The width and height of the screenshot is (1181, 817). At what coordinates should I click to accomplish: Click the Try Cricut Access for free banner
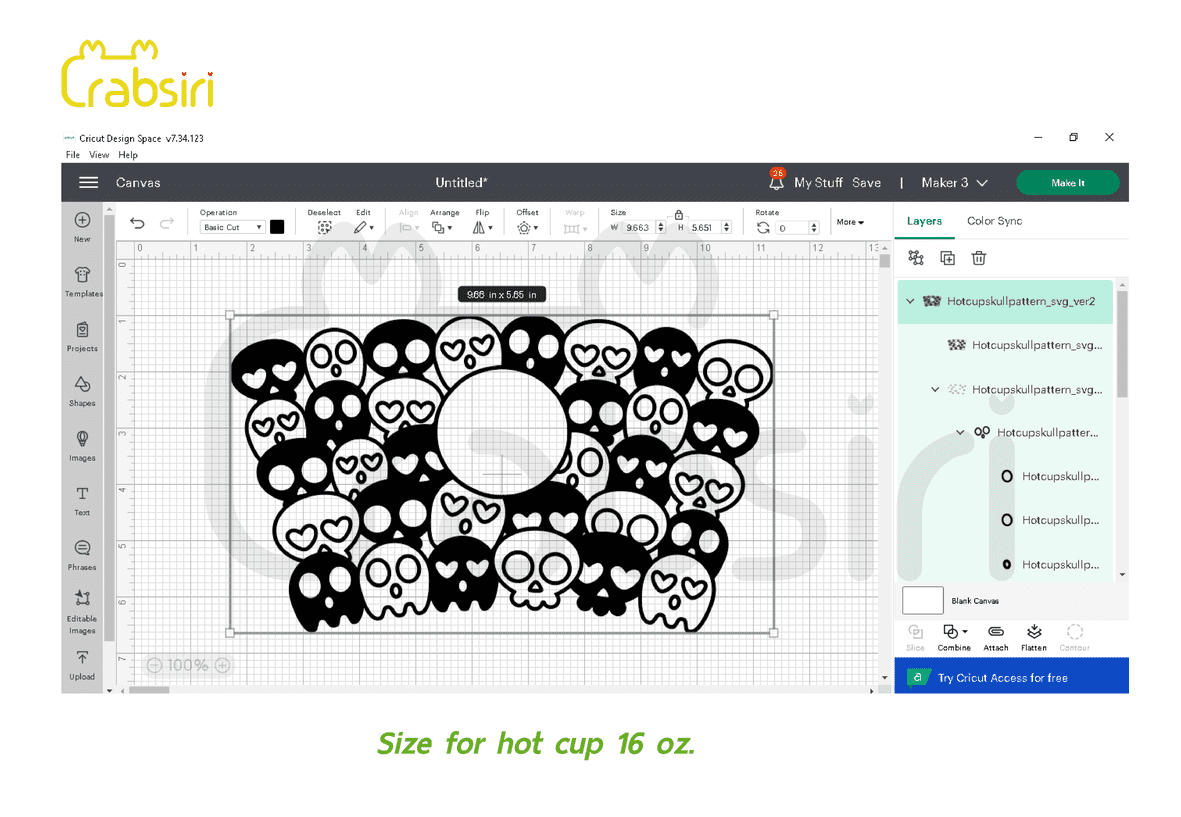coord(1010,677)
